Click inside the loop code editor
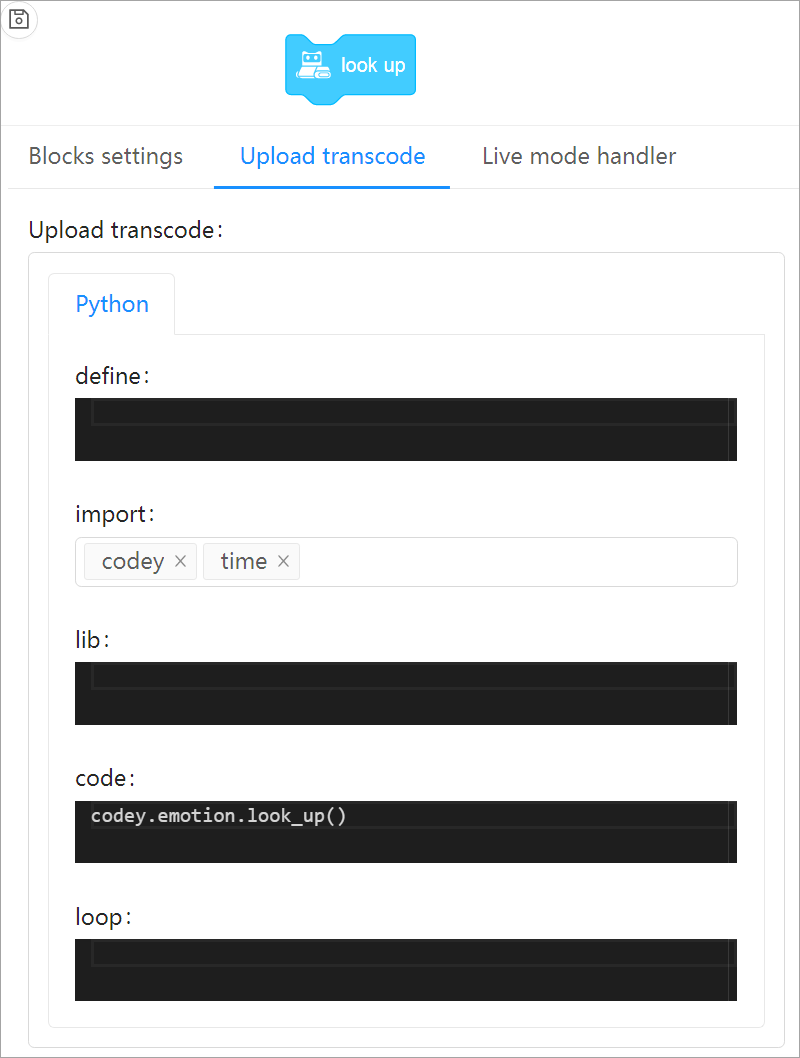Image resolution: width=800 pixels, height=1058 pixels. coord(405,970)
